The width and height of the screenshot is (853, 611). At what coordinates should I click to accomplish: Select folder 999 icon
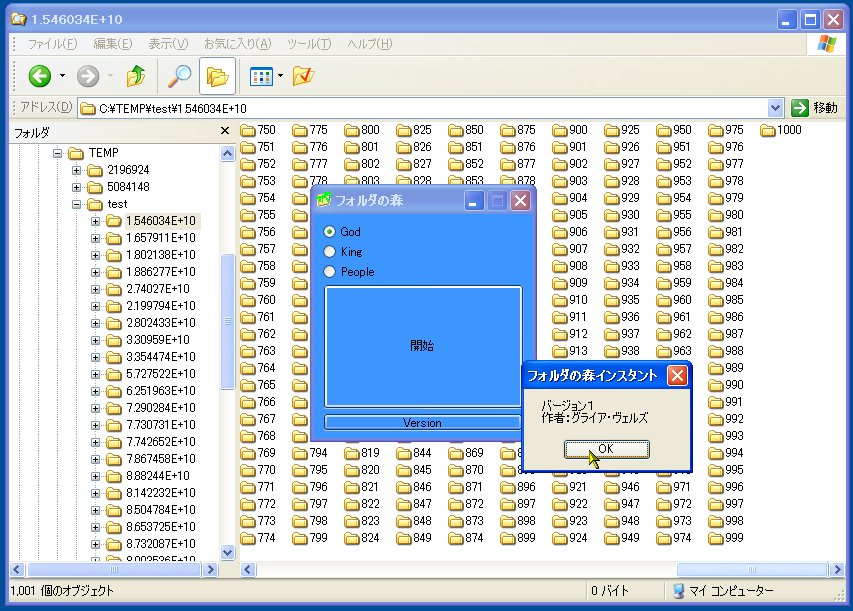coord(716,538)
